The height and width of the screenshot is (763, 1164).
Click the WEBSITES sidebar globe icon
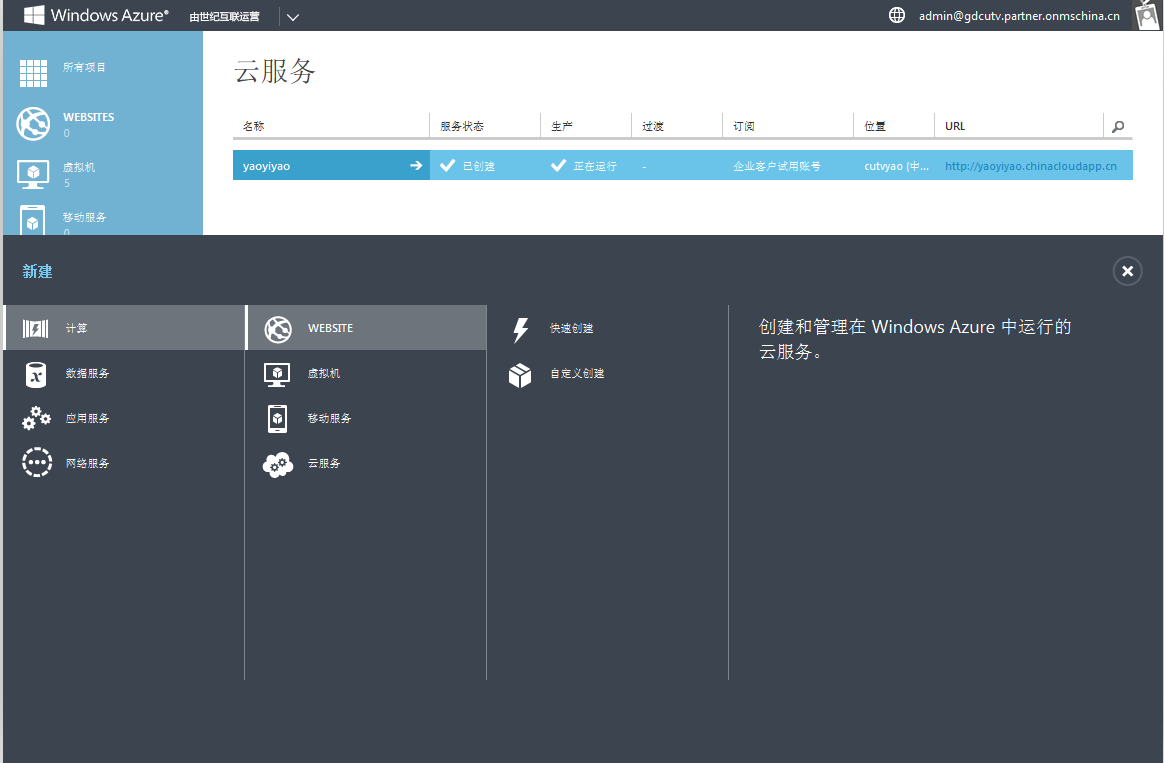click(x=33, y=123)
